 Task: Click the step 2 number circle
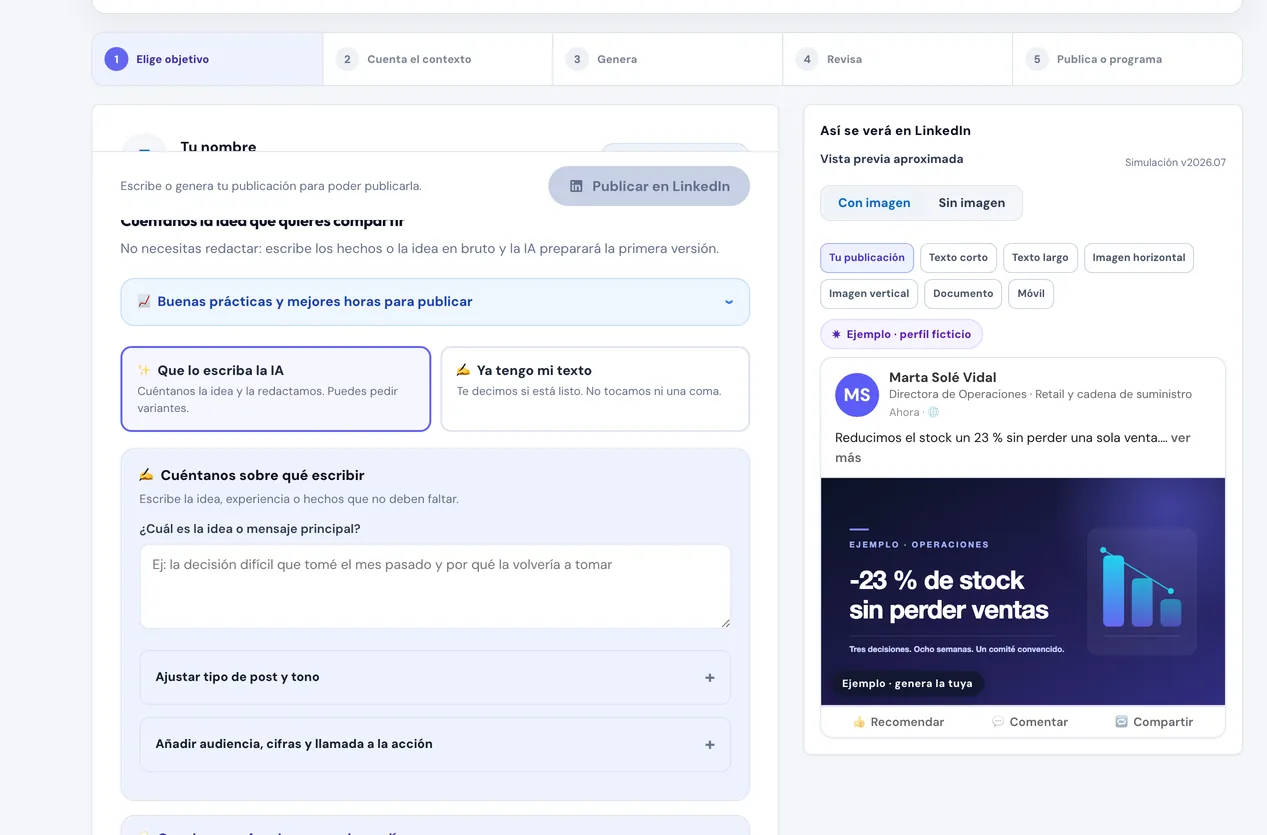point(347,59)
